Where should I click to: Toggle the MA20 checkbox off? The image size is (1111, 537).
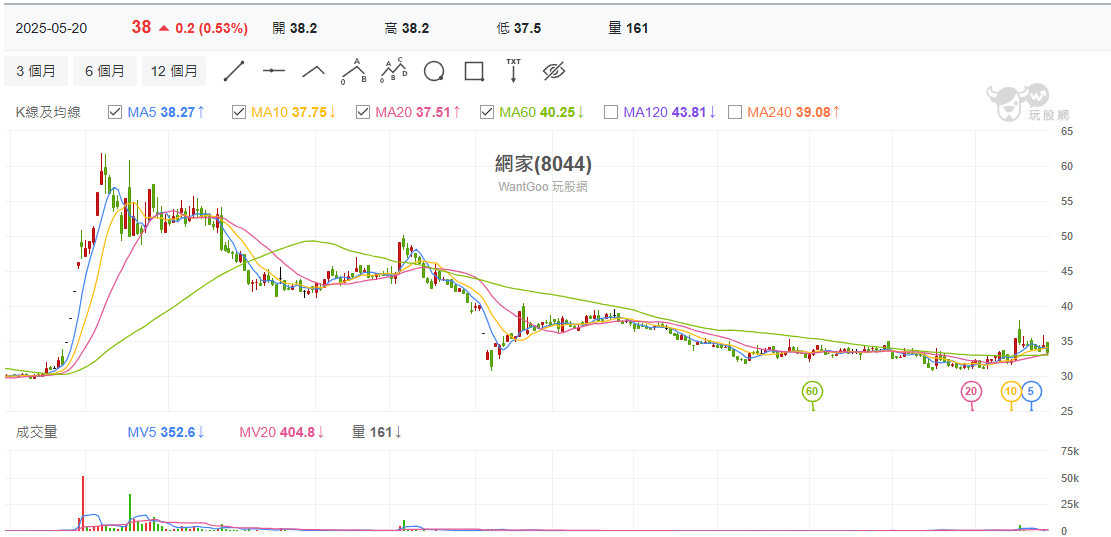click(x=363, y=112)
